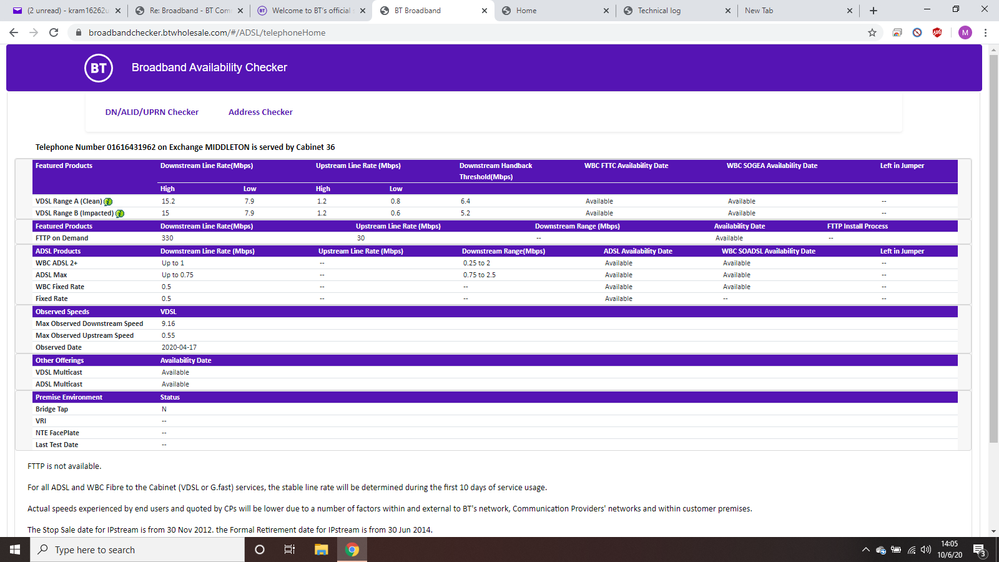The height and width of the screenshot is (562, 999).
Task: Open the Chrome profile avatar
Action: (x=964, y=32)
